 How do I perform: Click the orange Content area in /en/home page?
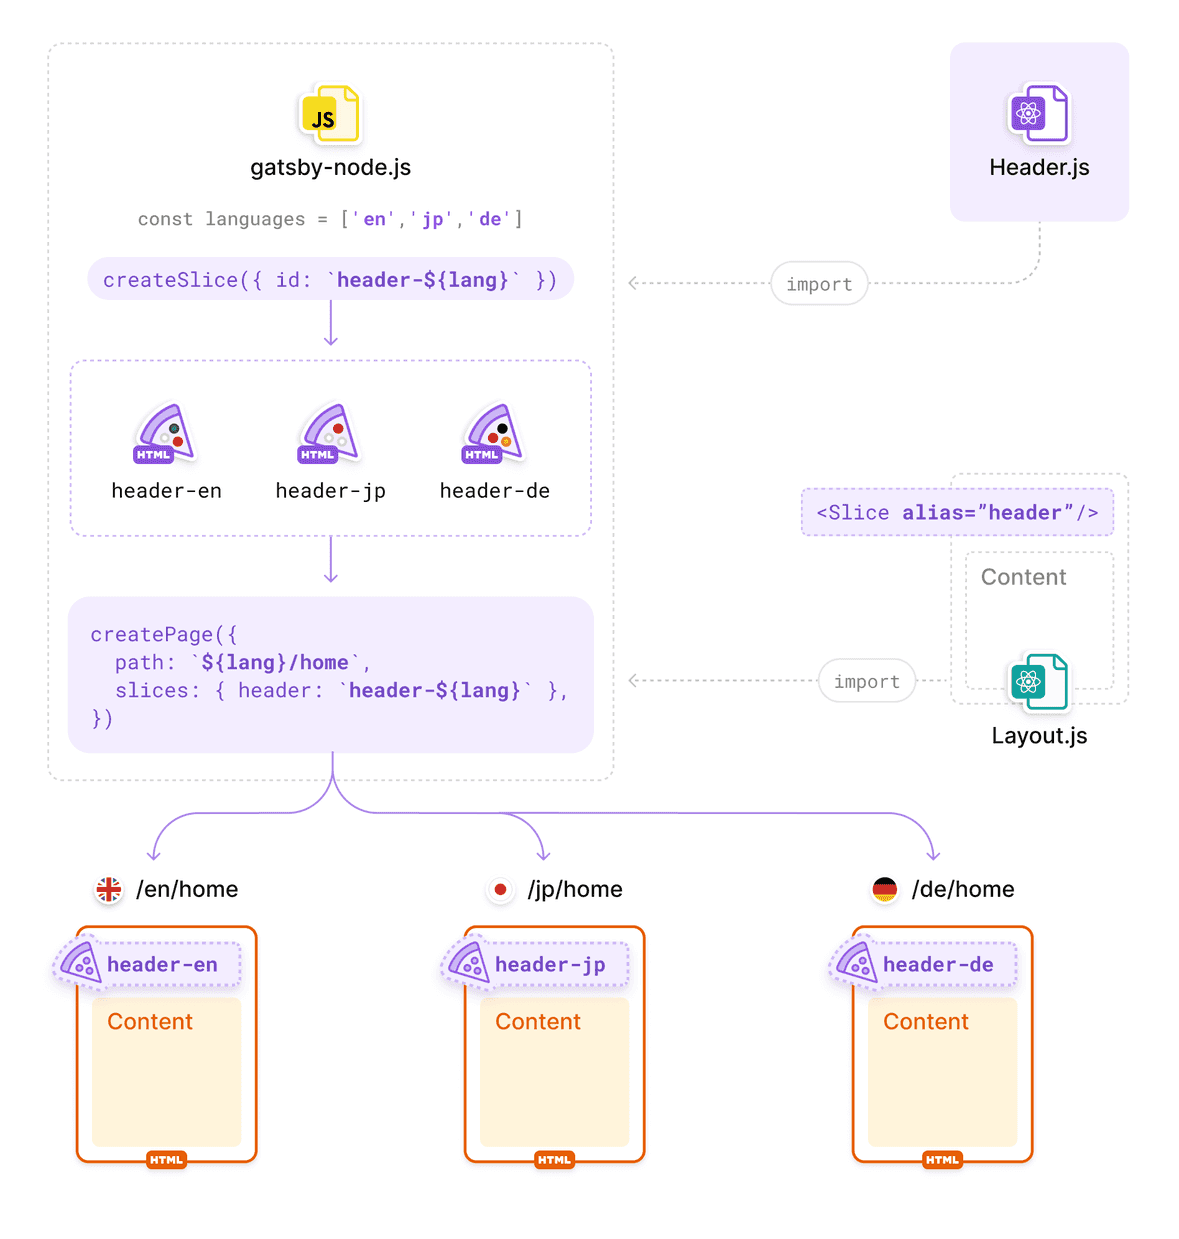point(166,1072)
